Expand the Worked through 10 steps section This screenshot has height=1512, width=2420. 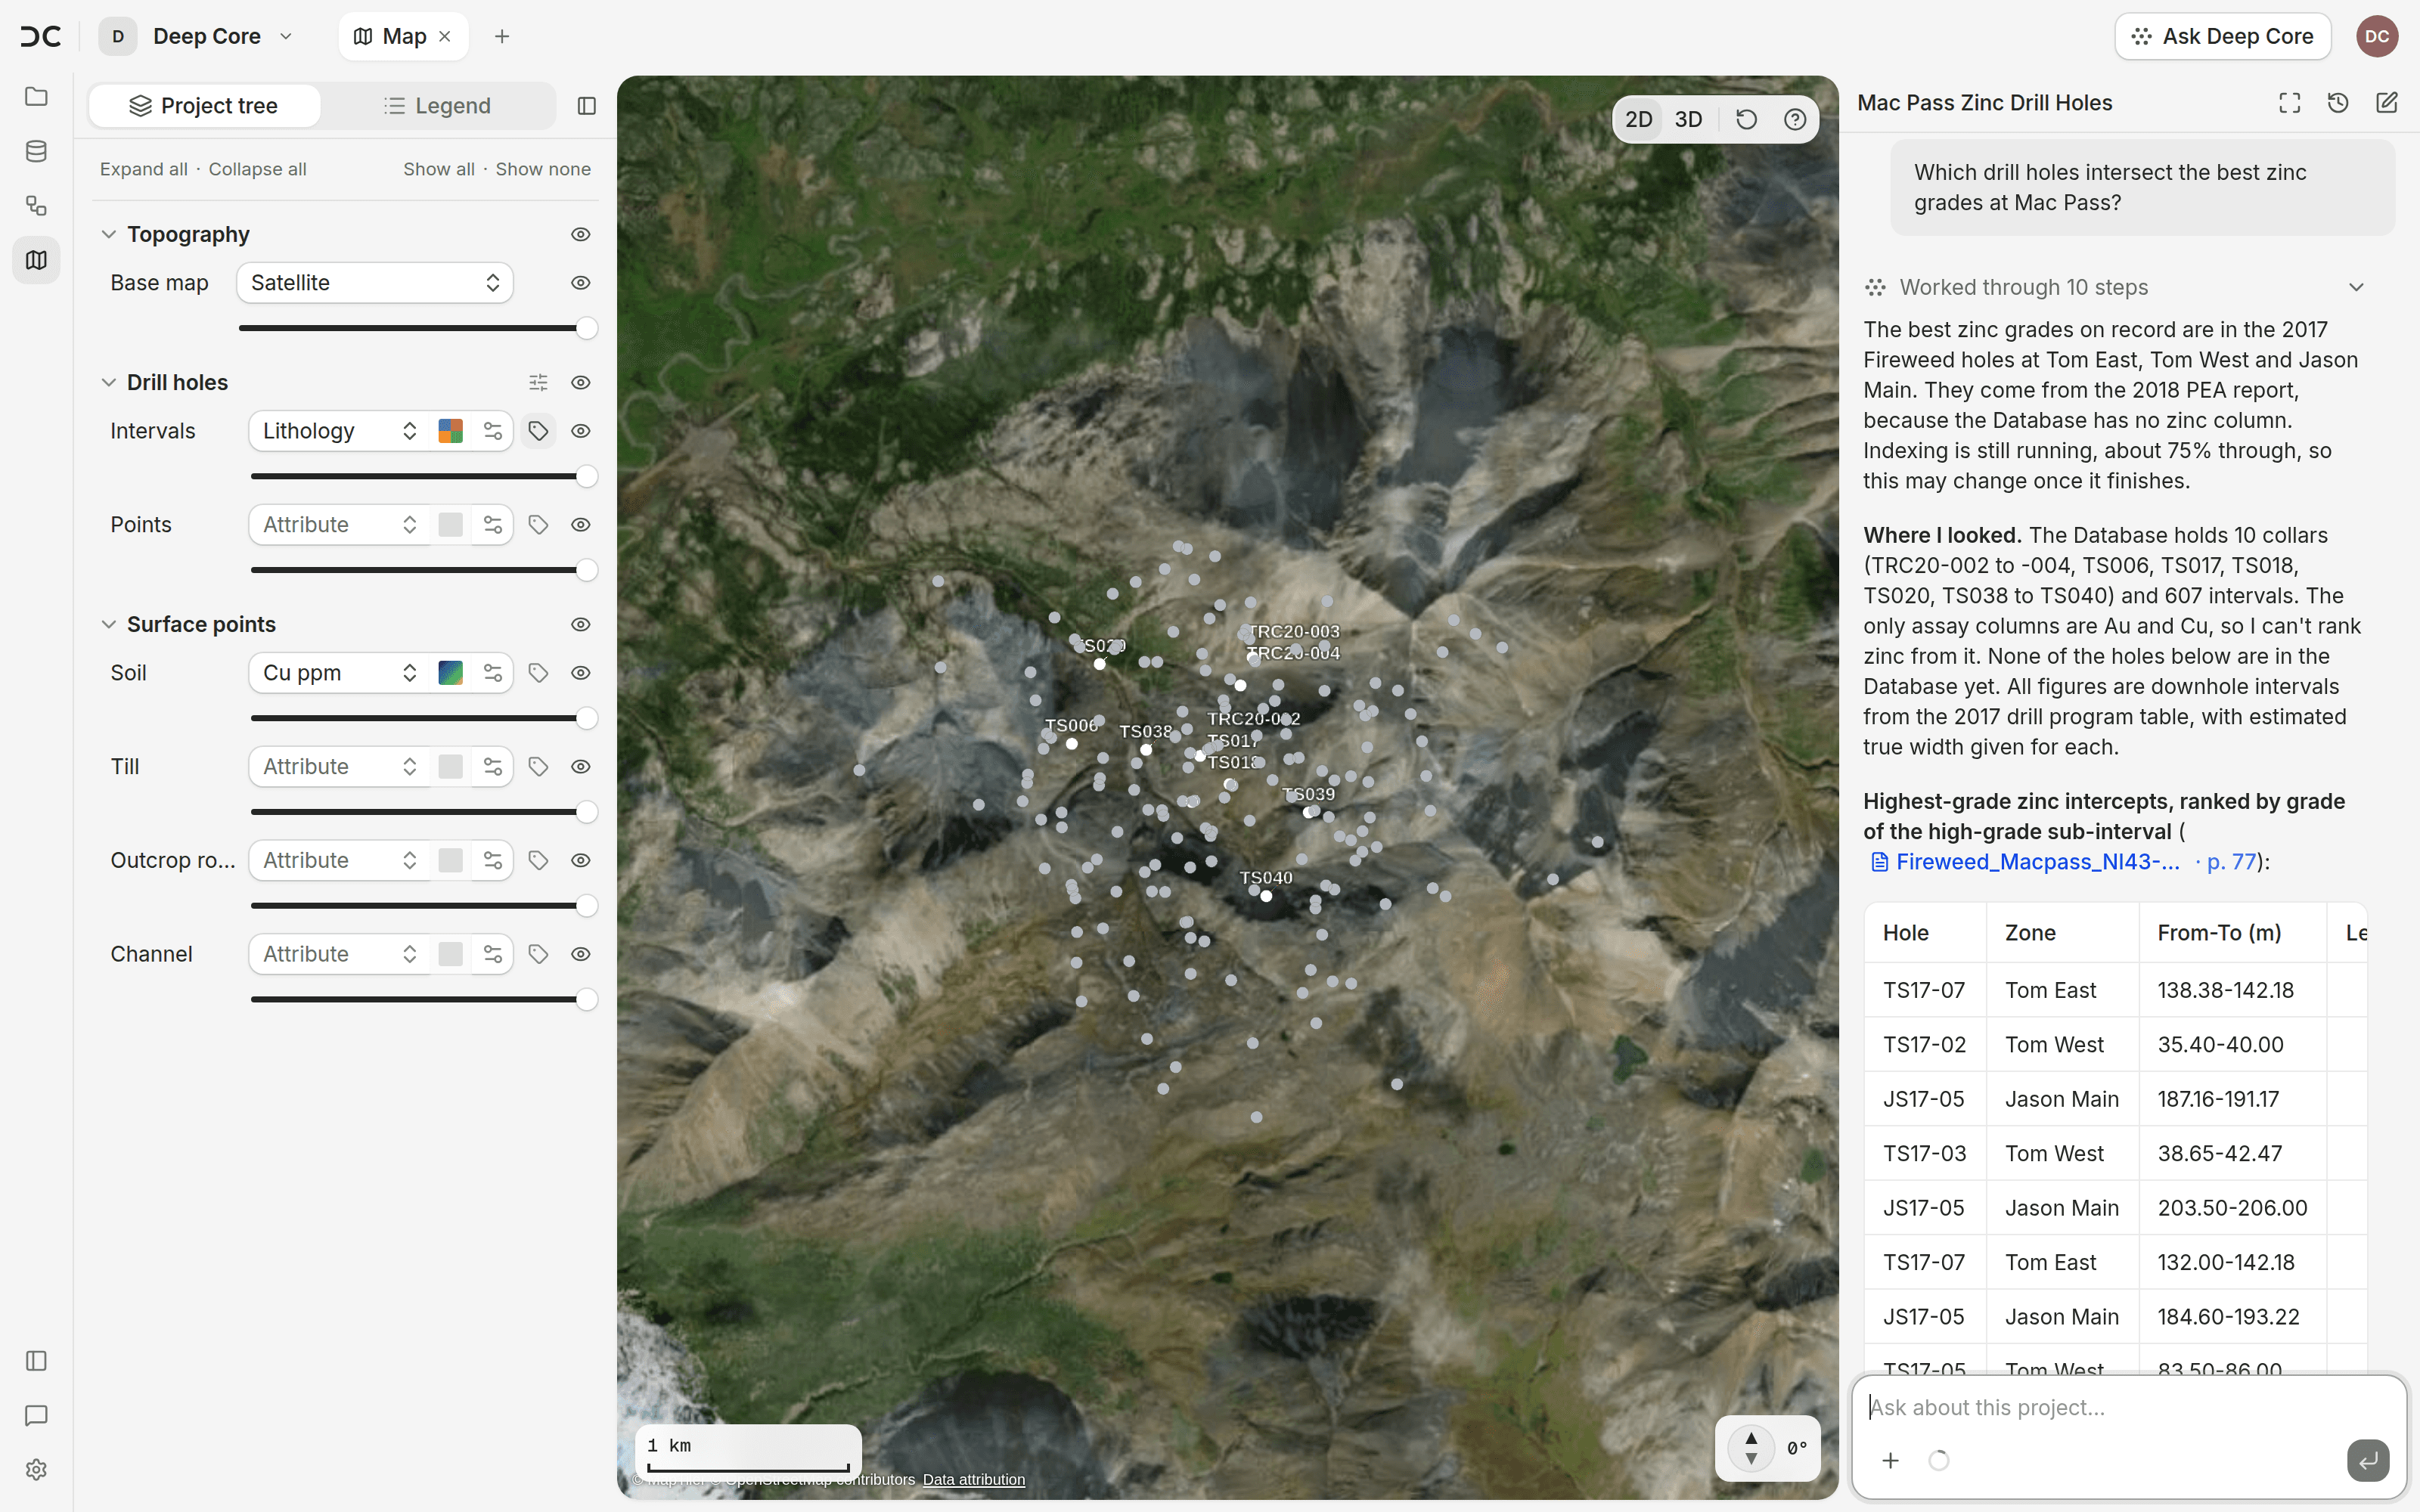(2115, 288)
